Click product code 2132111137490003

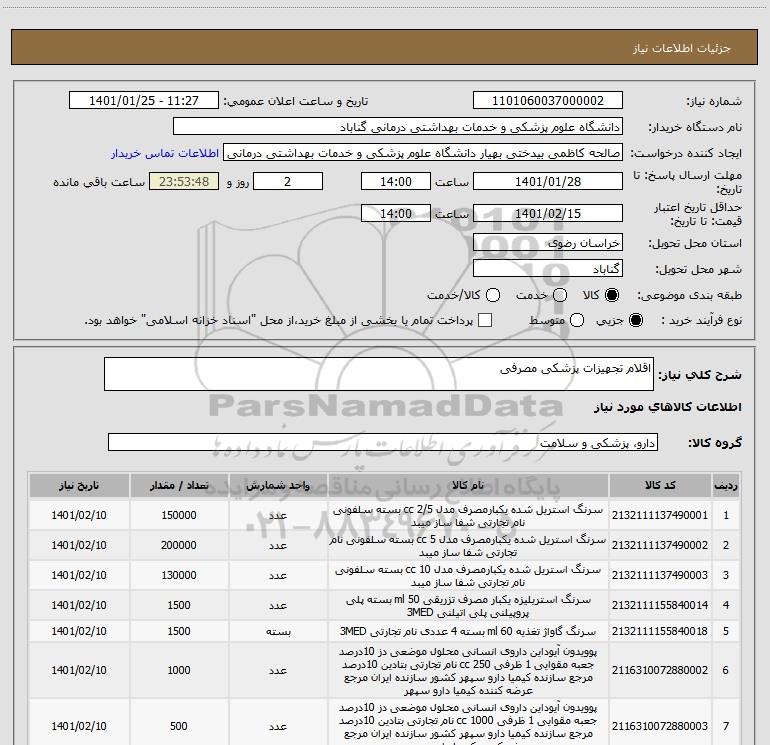[x=660, y=575]
